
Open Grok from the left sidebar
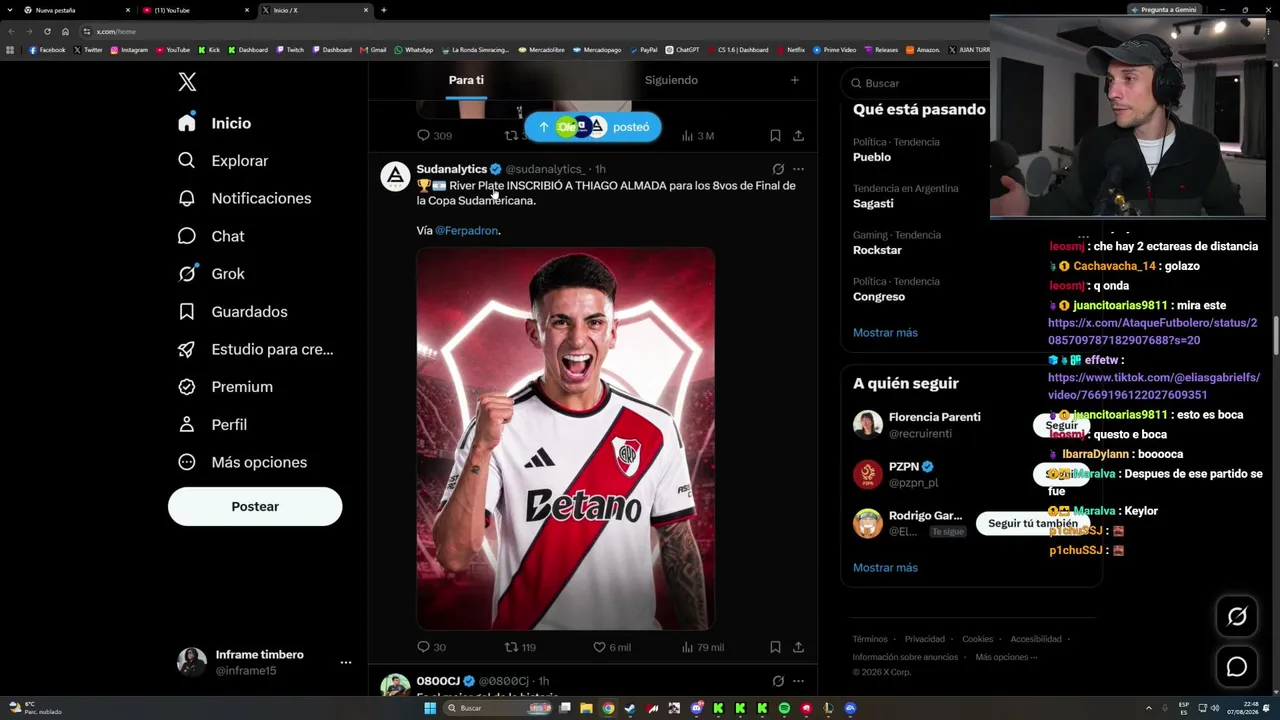click(211, 274)
